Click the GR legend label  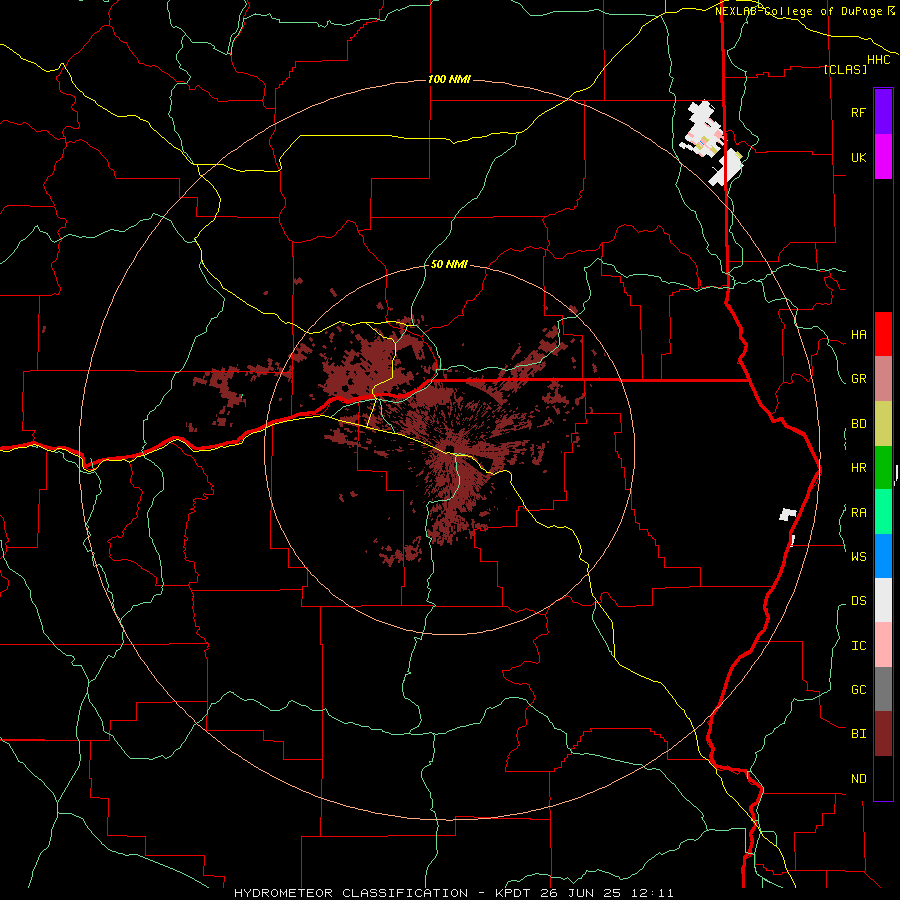(x=858, y=379)
